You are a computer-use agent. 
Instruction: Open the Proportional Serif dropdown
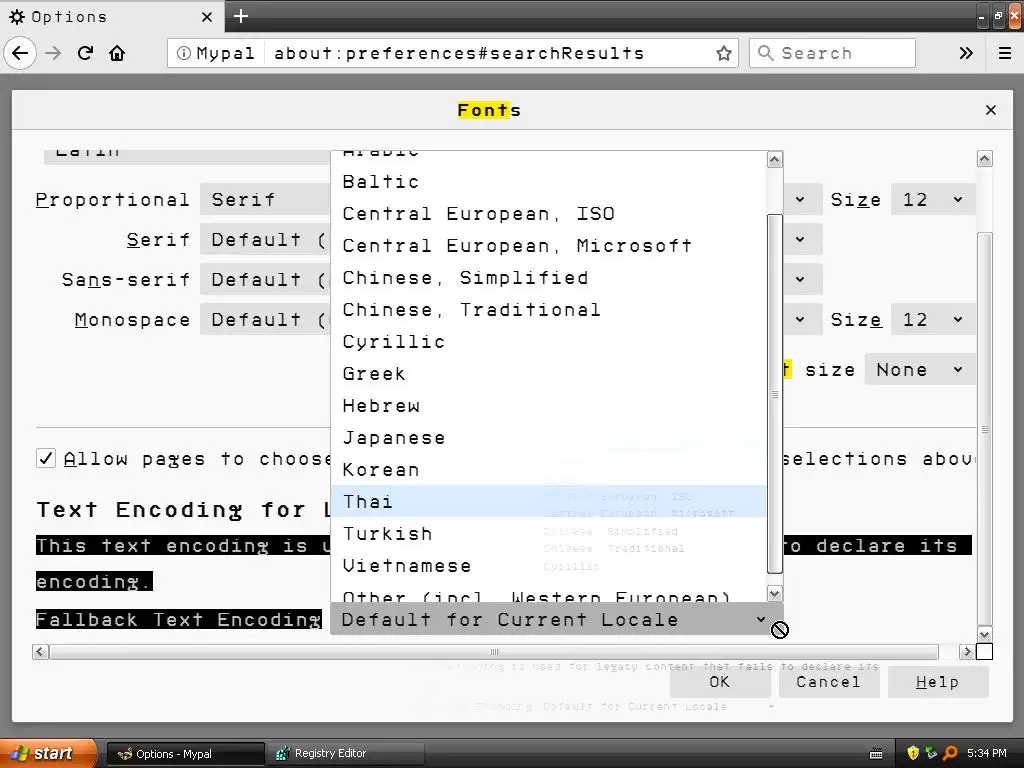[x=266, y=199]
